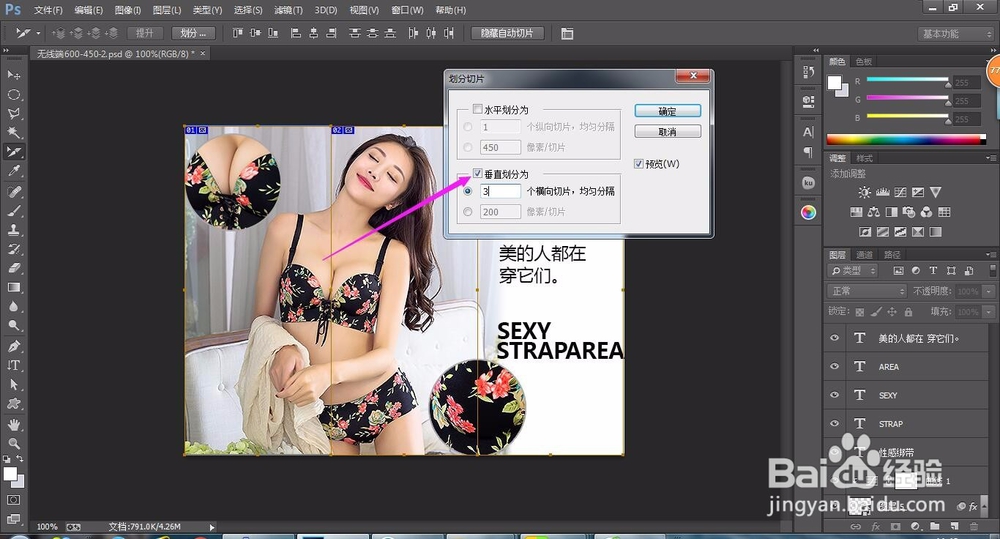Image resolution: width=1000 pixels, height=539 pixels.
Task: Switch to the 色板 tab
Action: 864,61
